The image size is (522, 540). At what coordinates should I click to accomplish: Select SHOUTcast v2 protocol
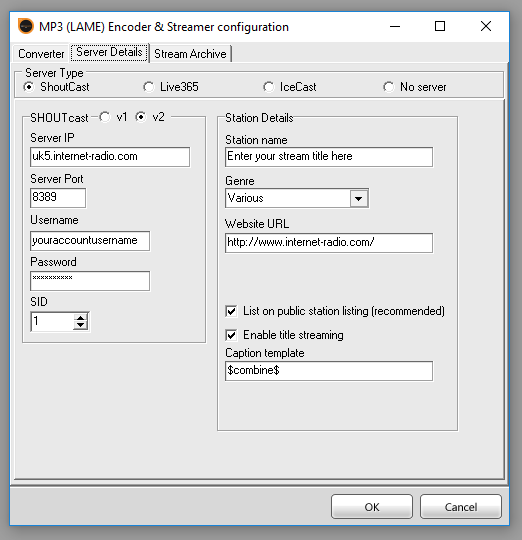click(x=140, y=117)
